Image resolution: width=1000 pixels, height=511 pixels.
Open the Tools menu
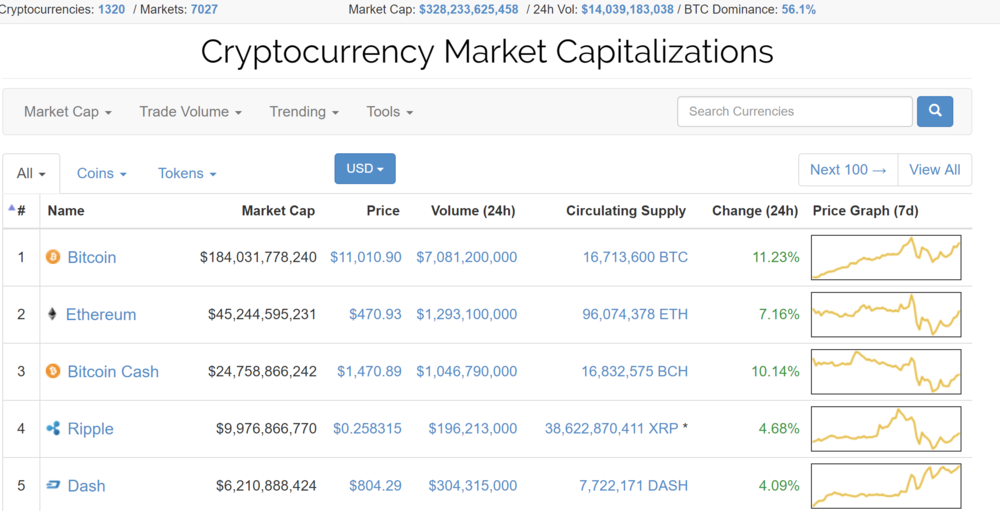389,112
